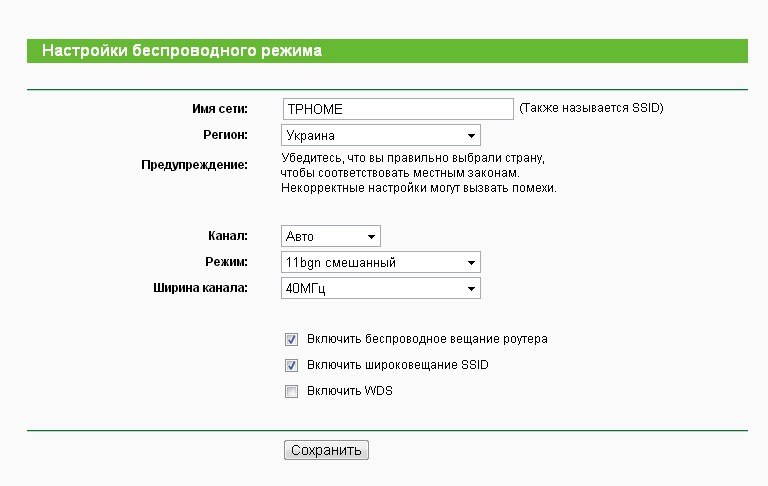Viewport: 768px width, 486px height.
Task: Click the note Также называется SSID
Action: tap(591, 108)
